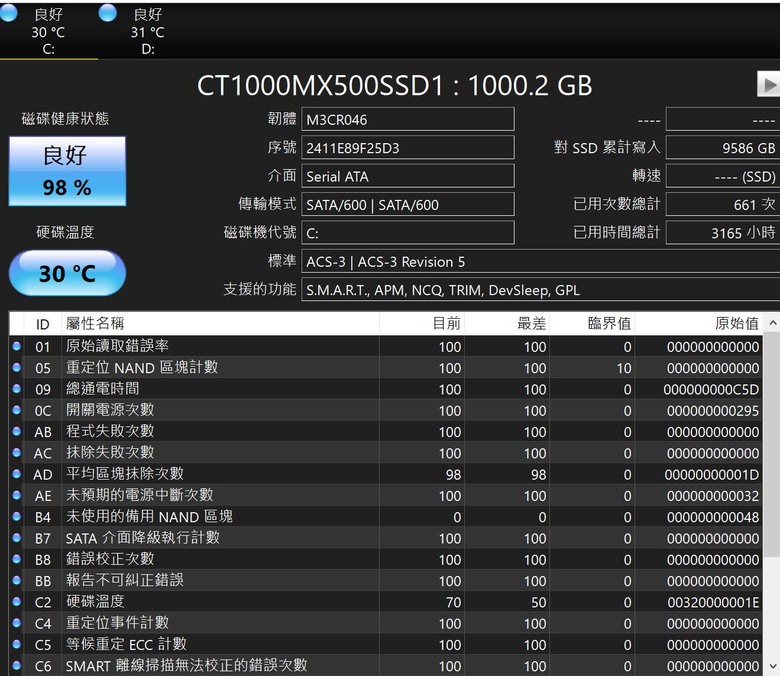780x676 pixels.
Task: Select the 總通電時間 attribute row
Action: (x=386, y=389)
